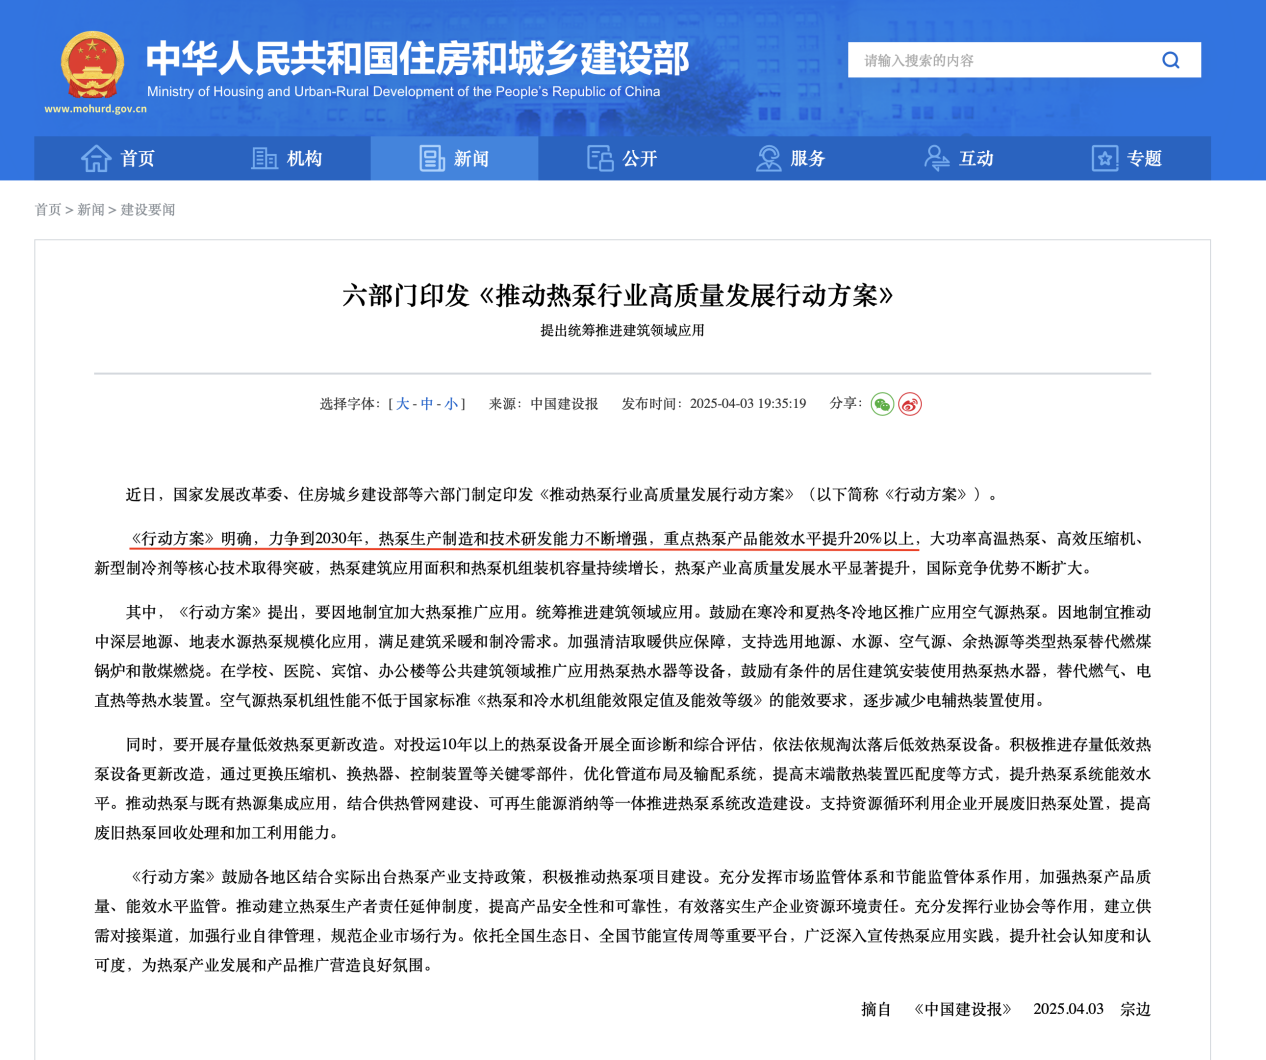Open the 专题 navigation tab
This screenshot has height=1060, width=1266.
pyautogui.click(x=1127, y=158)
